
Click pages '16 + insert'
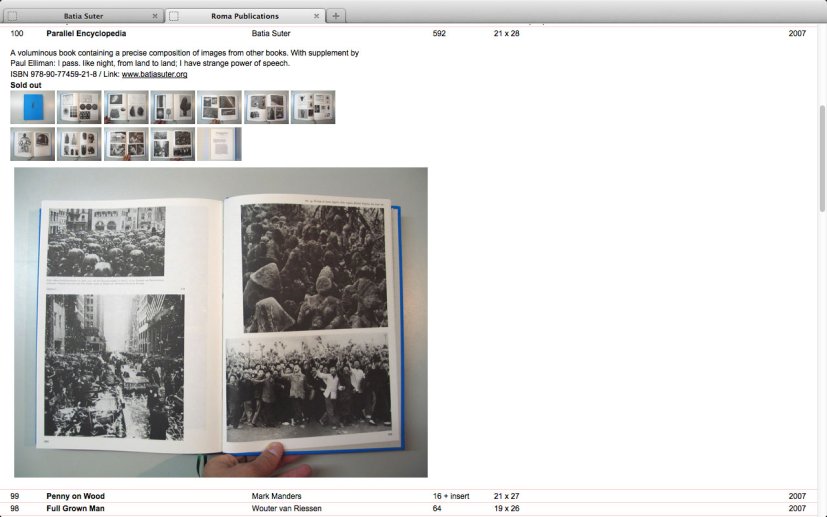coord(451,496)
